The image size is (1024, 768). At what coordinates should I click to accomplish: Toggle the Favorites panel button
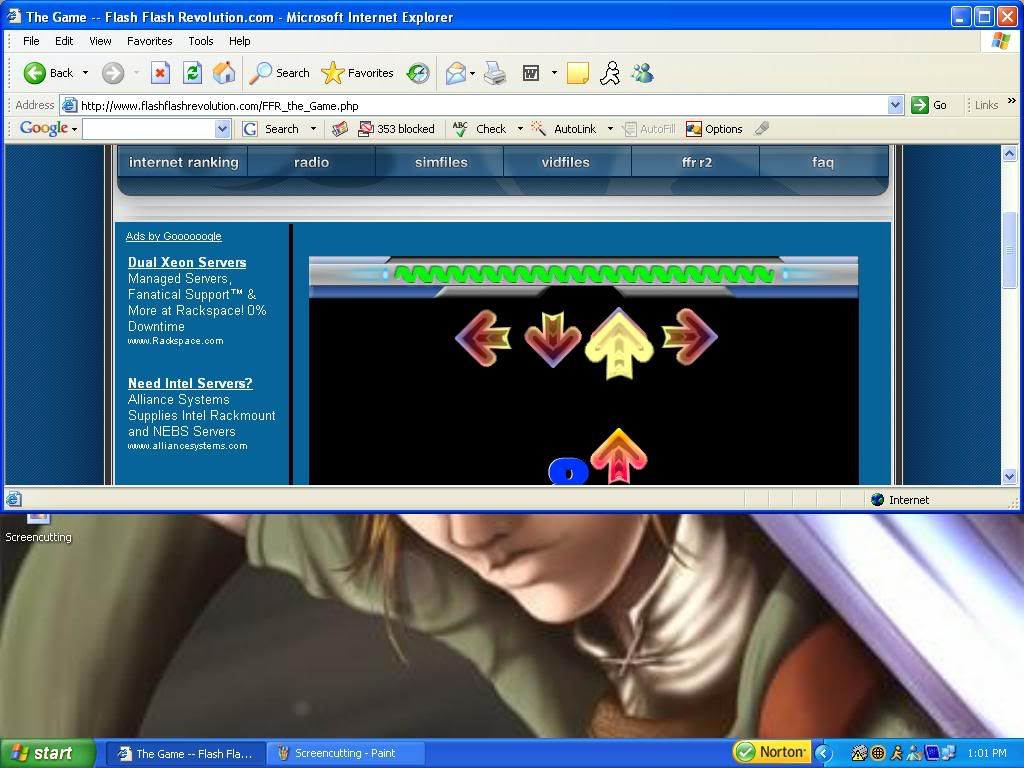tap(358, 73)
